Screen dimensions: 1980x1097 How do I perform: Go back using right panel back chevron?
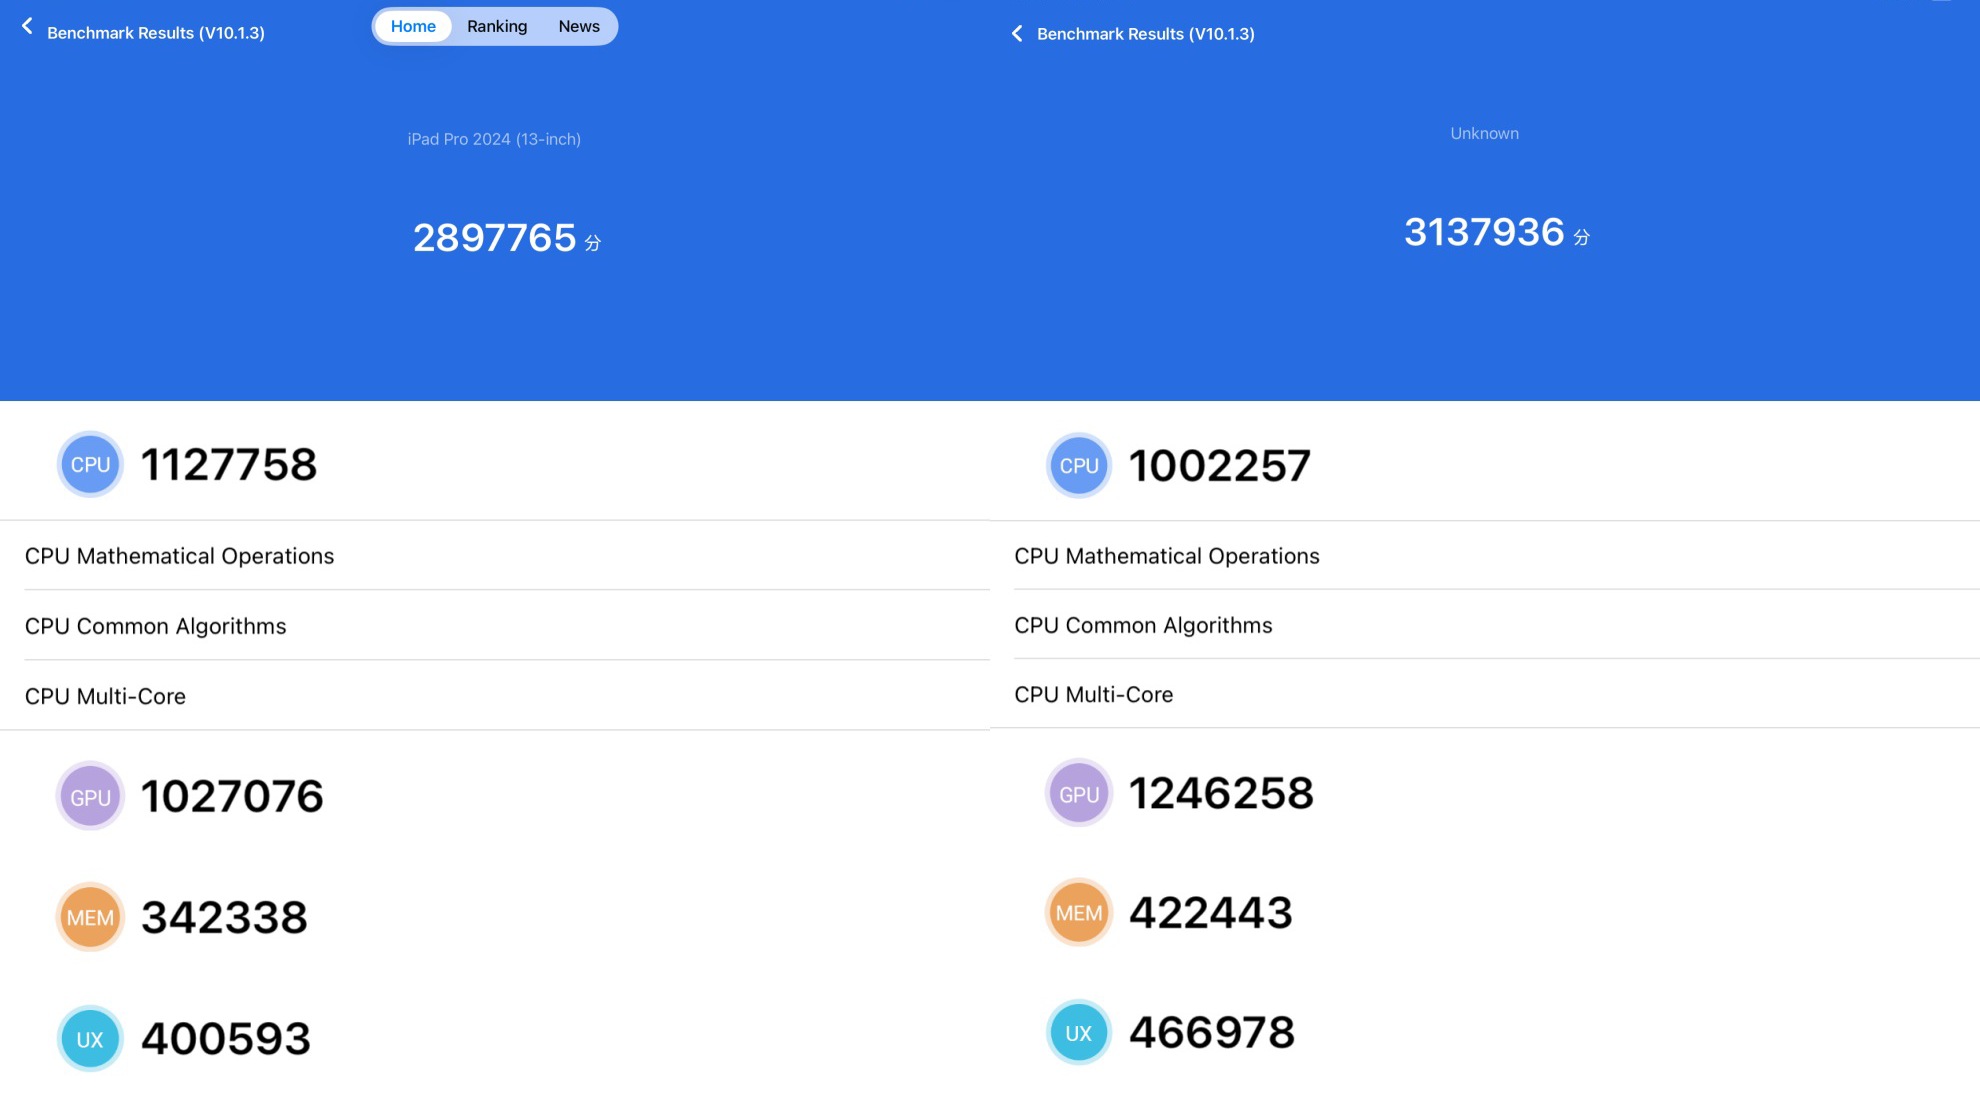[1017, 34]
